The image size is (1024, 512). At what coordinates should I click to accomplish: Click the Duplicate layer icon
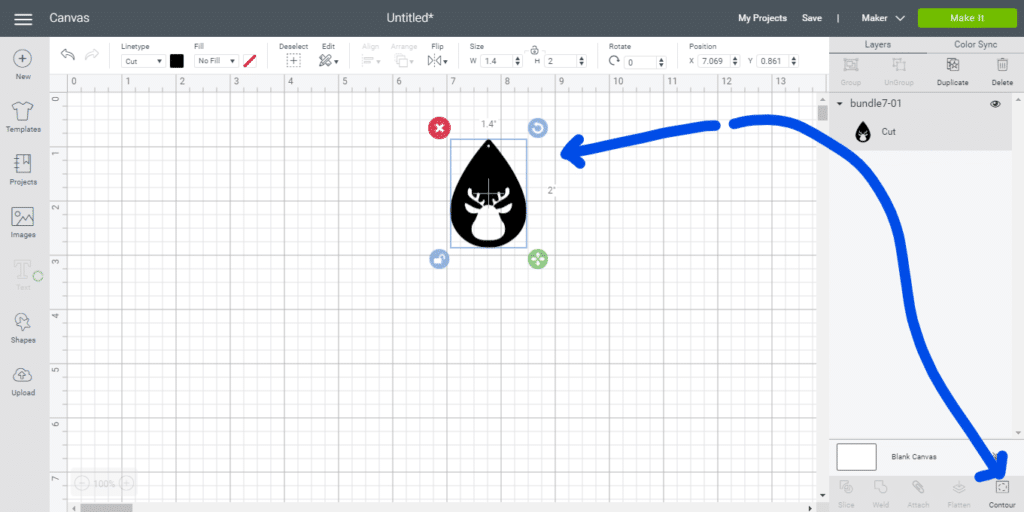952,66
